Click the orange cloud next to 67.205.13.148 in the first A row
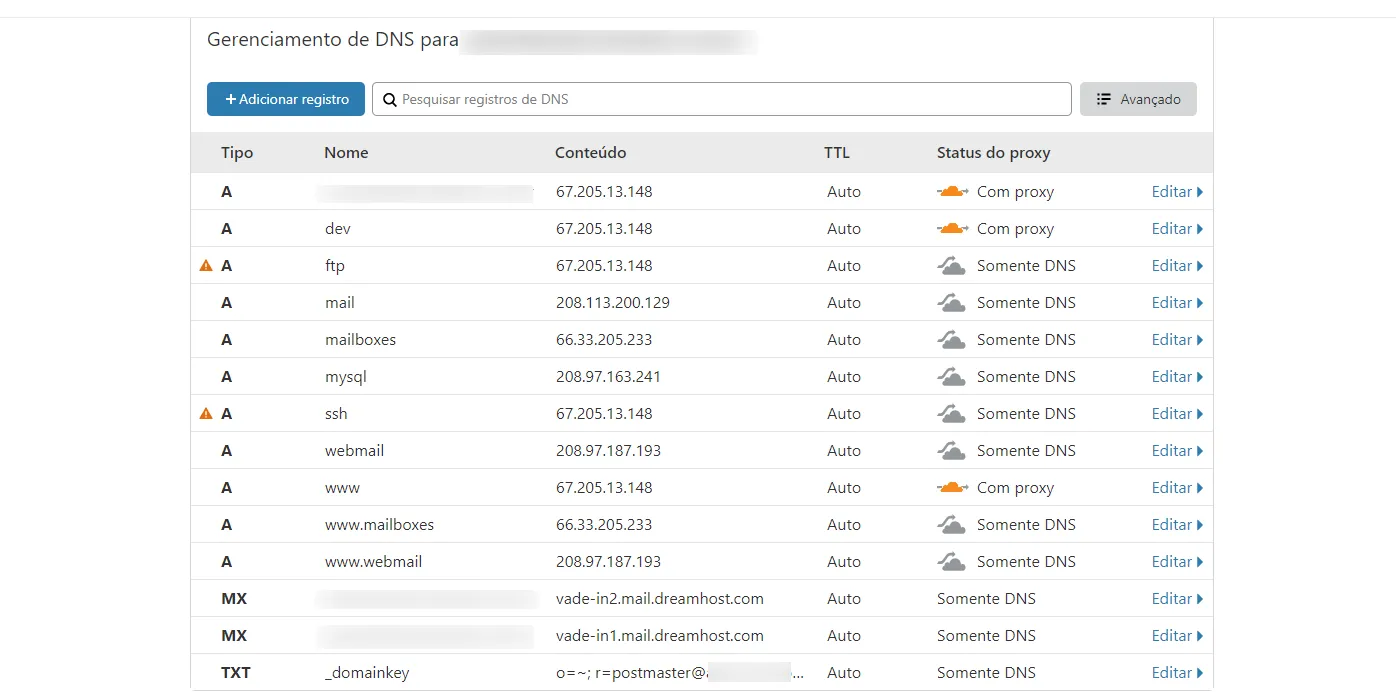Image resolution: width=1396 pixels, height=699 pixels. pyautogui.click(x=952, y=191)
